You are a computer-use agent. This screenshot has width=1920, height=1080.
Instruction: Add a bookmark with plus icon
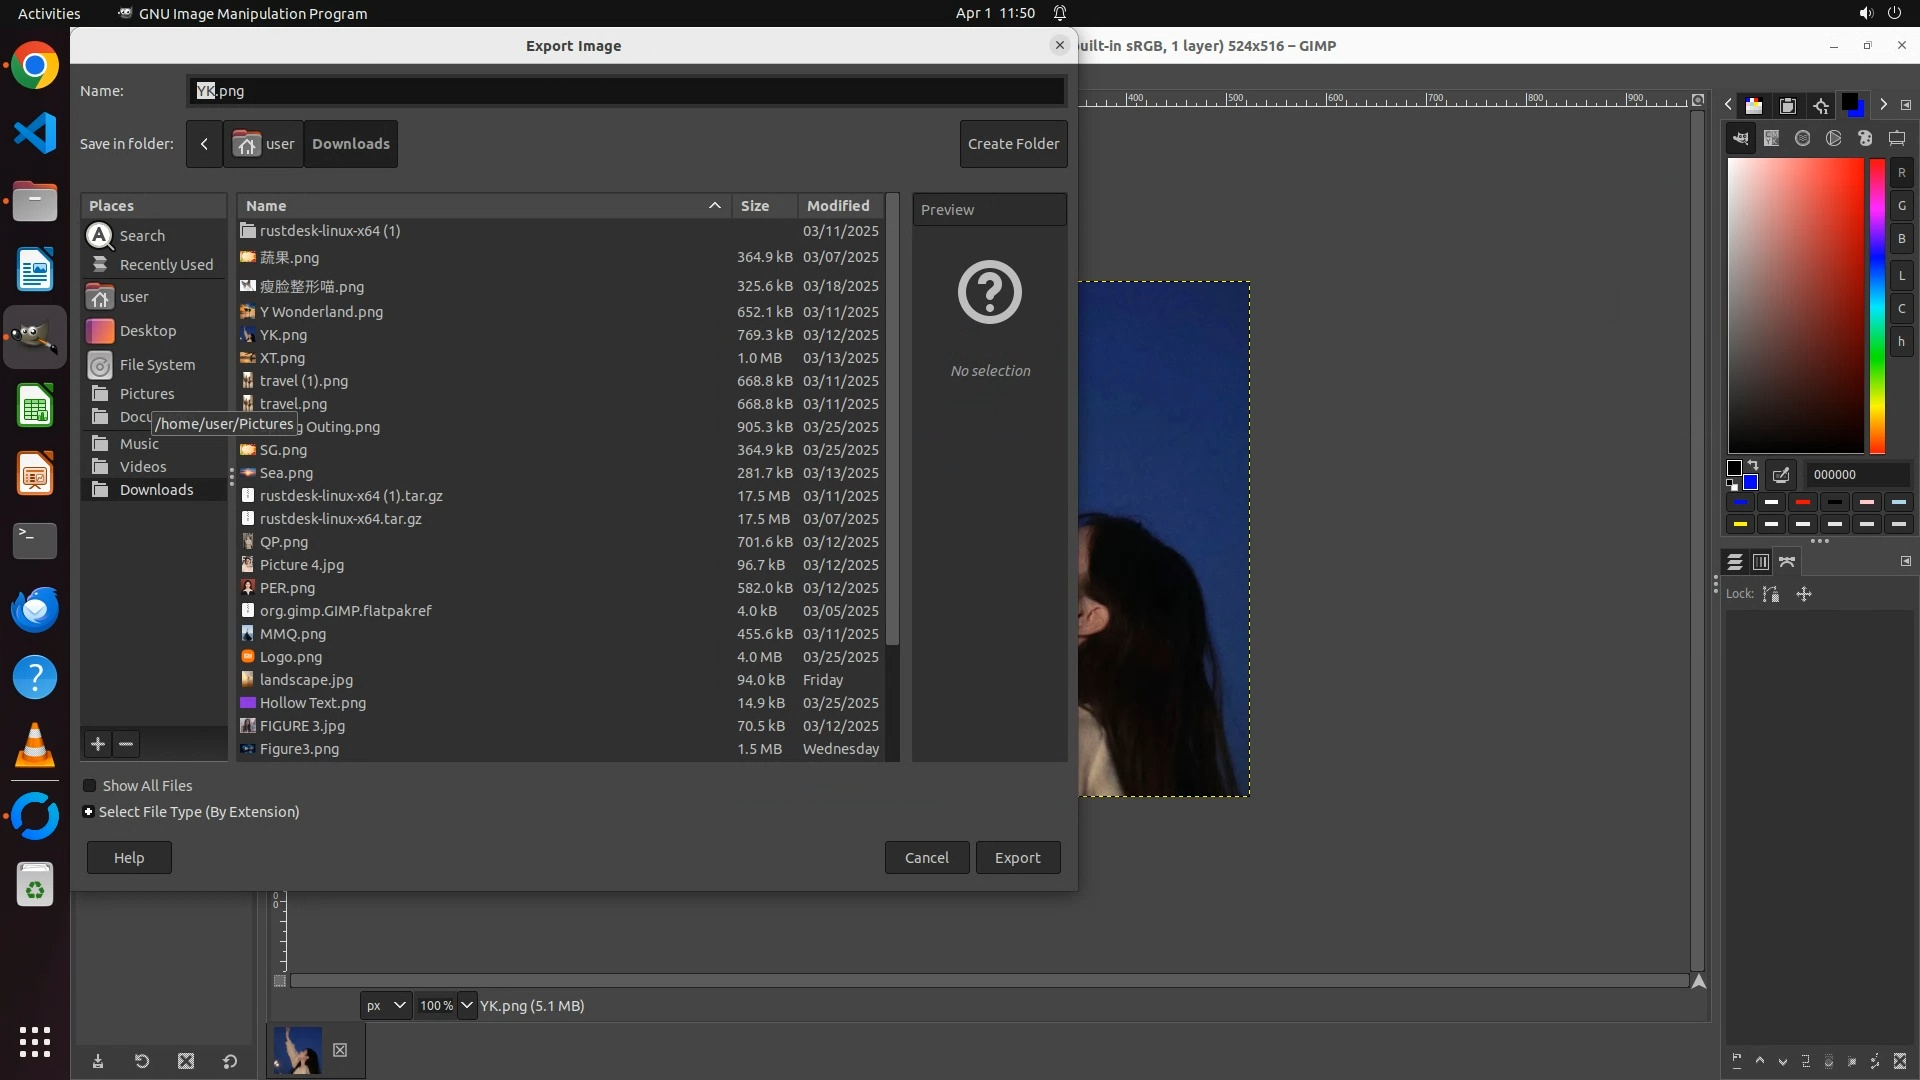click(x=97, y=744)
